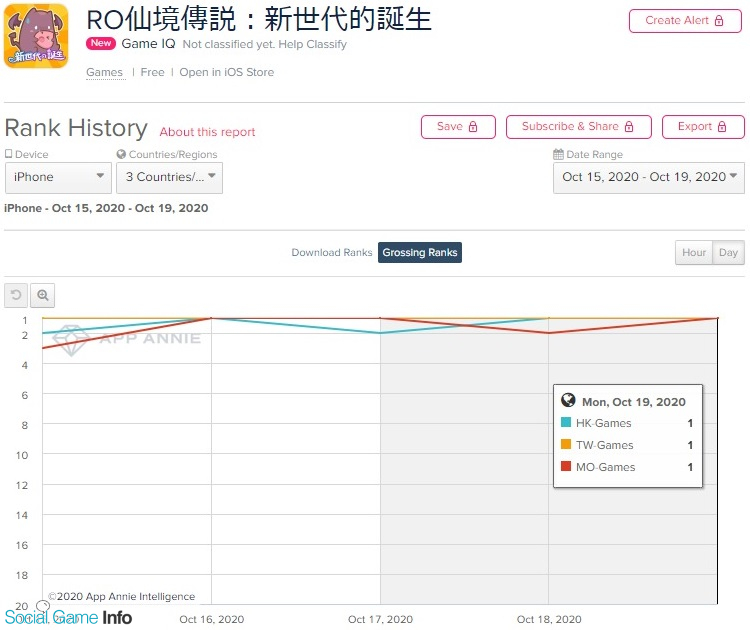Click device icon beside Device label
The height and width of the screenshot is (630, 750).
click(9, 154)
